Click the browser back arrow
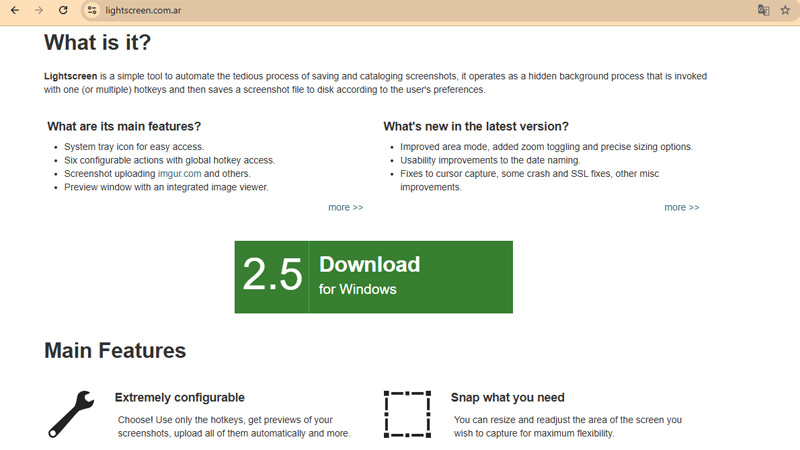Image resolution: width=800 pixels, height=450 pixels. [x=14, y=10]
